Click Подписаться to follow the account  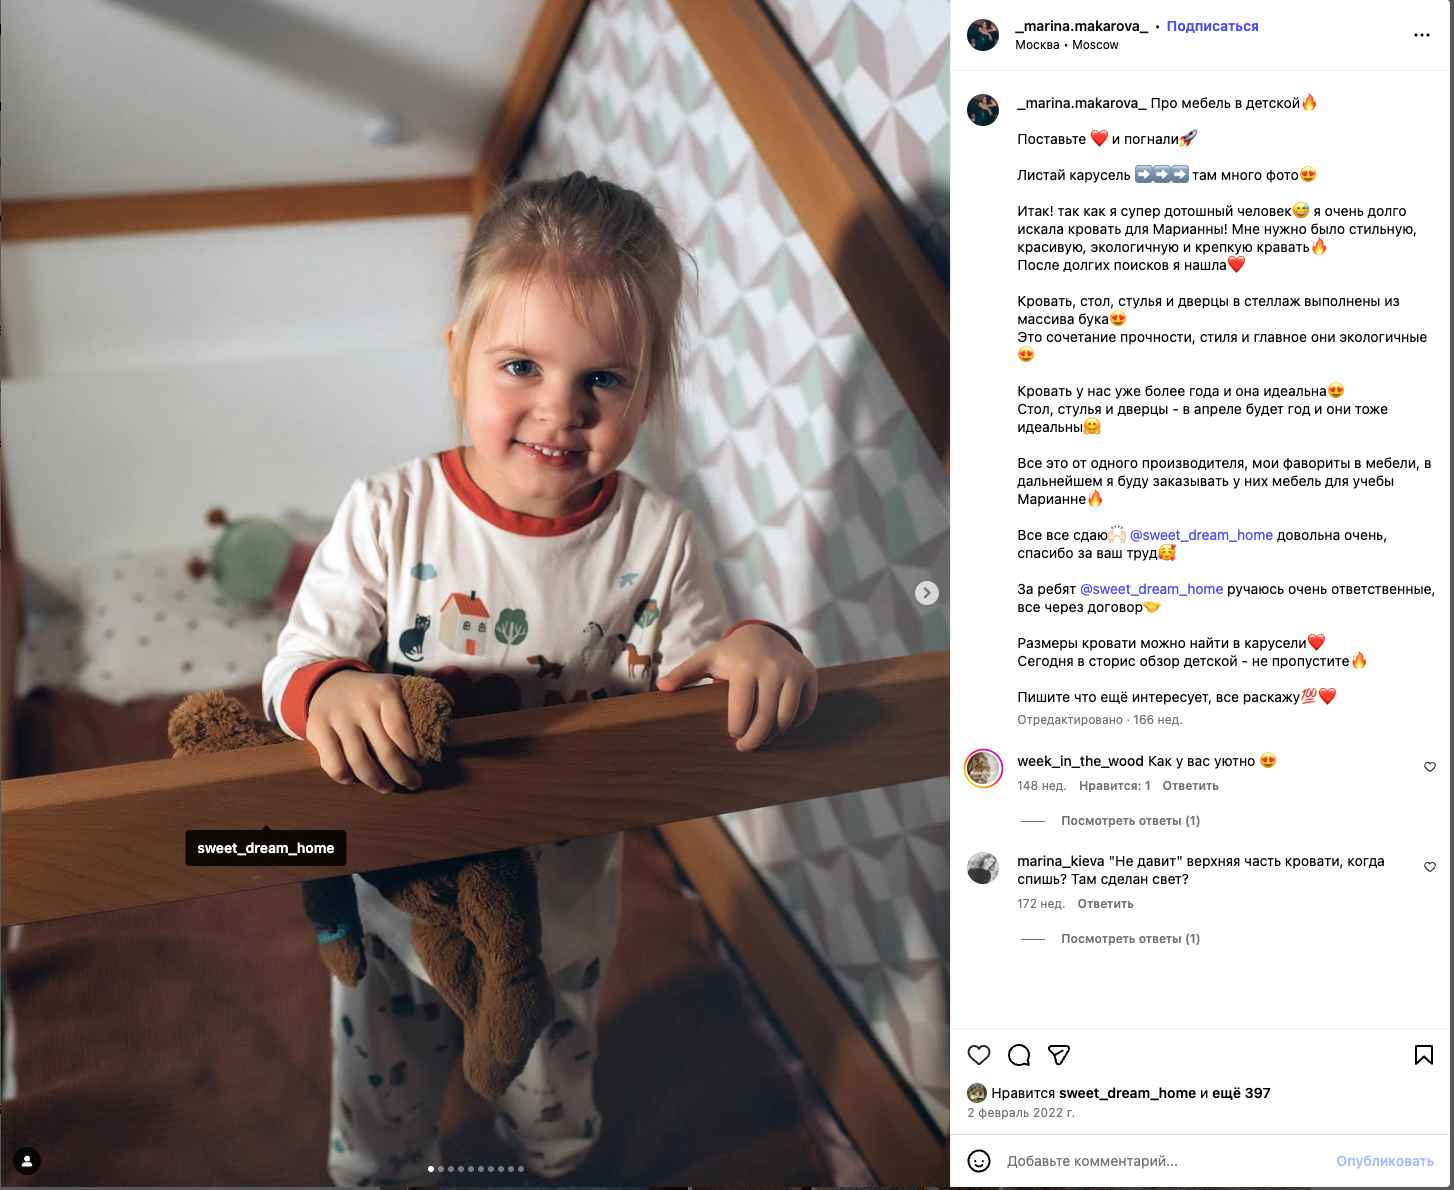1212,26
